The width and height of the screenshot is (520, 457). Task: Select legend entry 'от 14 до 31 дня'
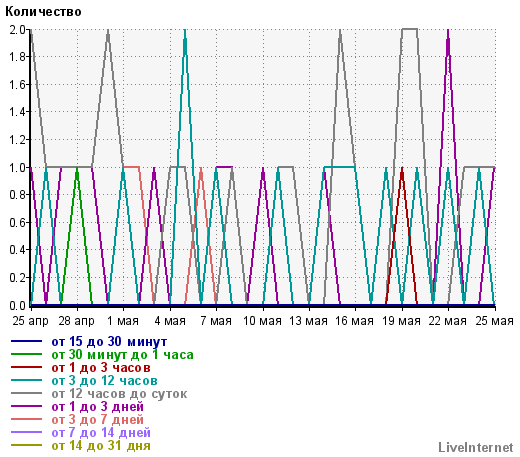click(x=101, y=446)
